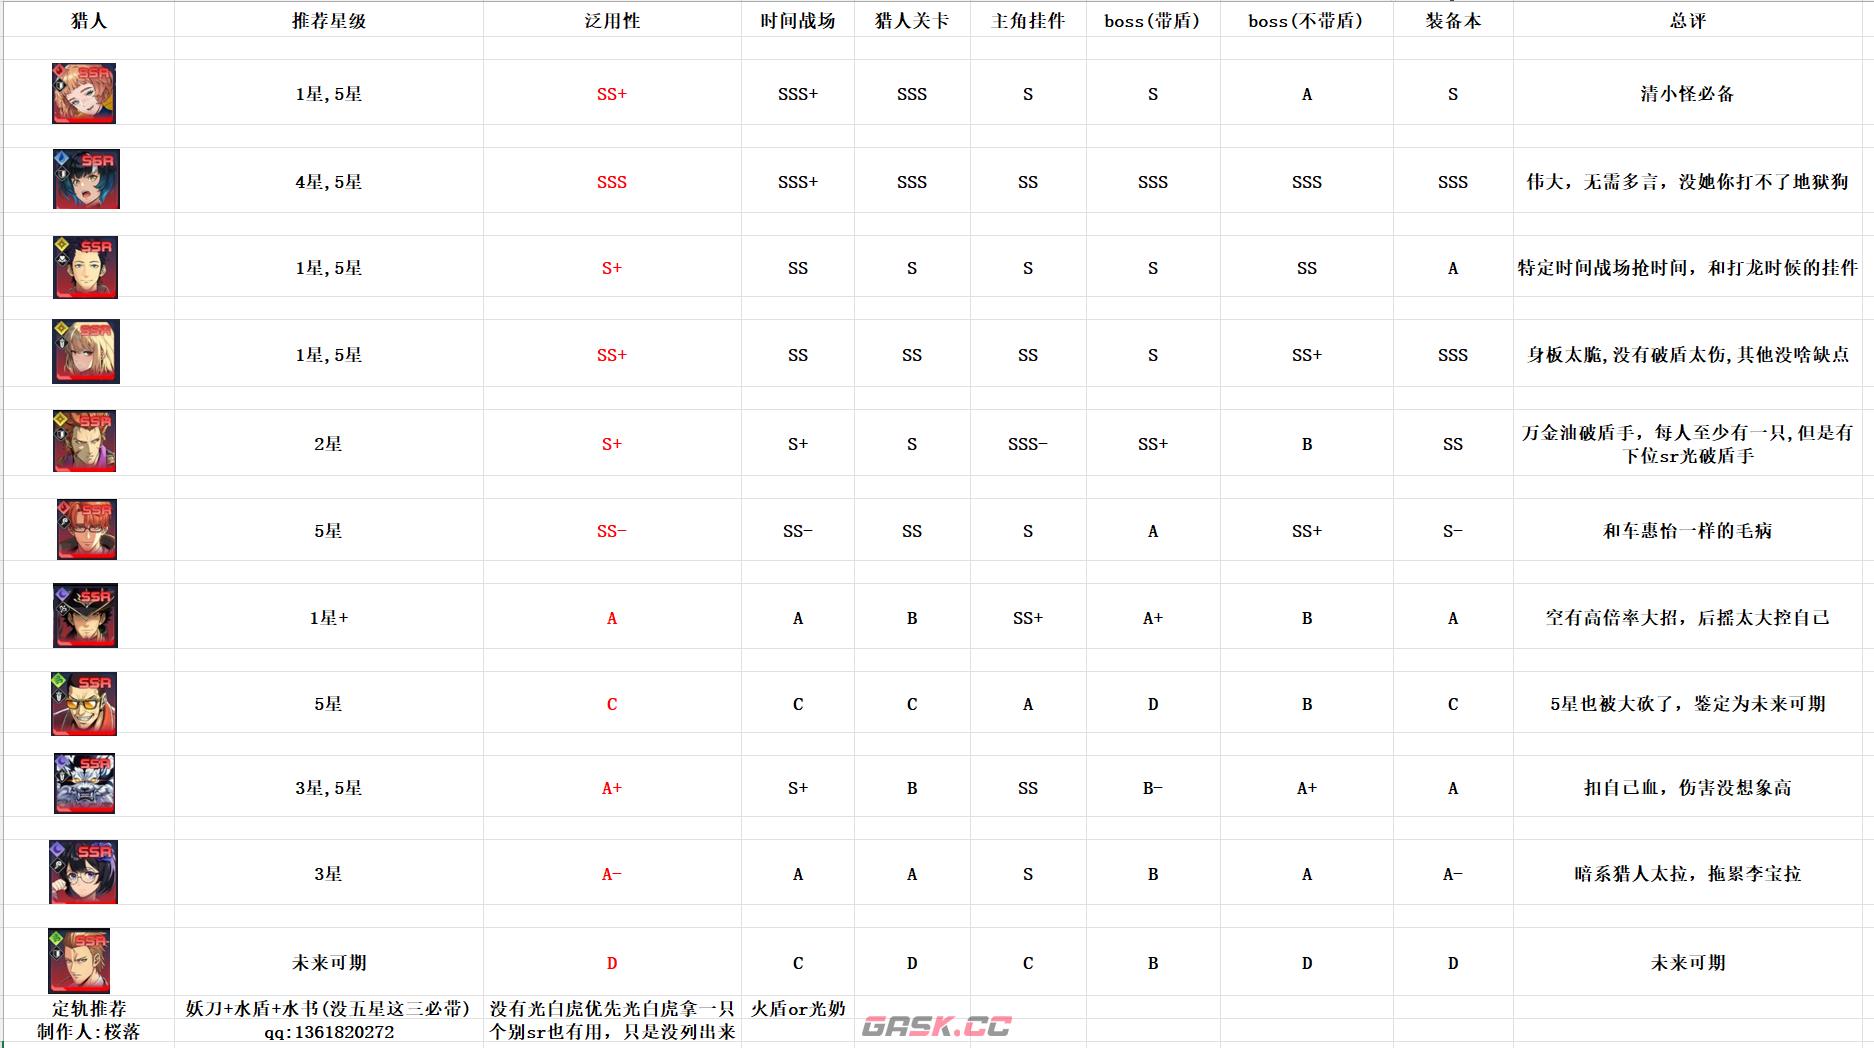Image resolution: width=1874 pixels, height=1048 pixels.
Task: Click the 主角挂件 column header
Action: coord(1028,21)
